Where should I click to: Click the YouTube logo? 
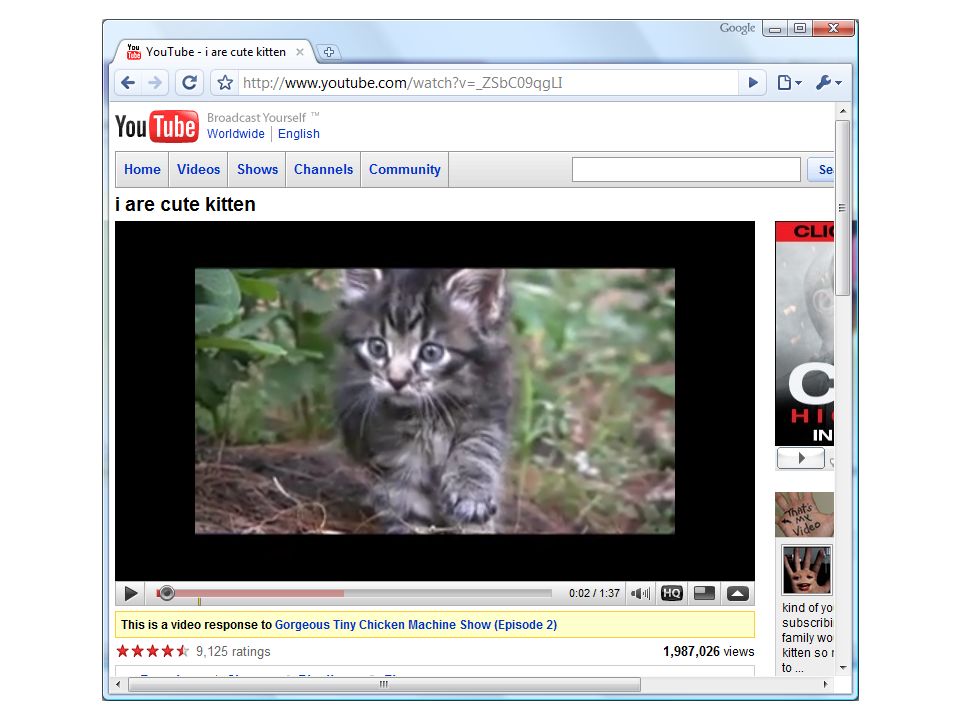[157, 126]
